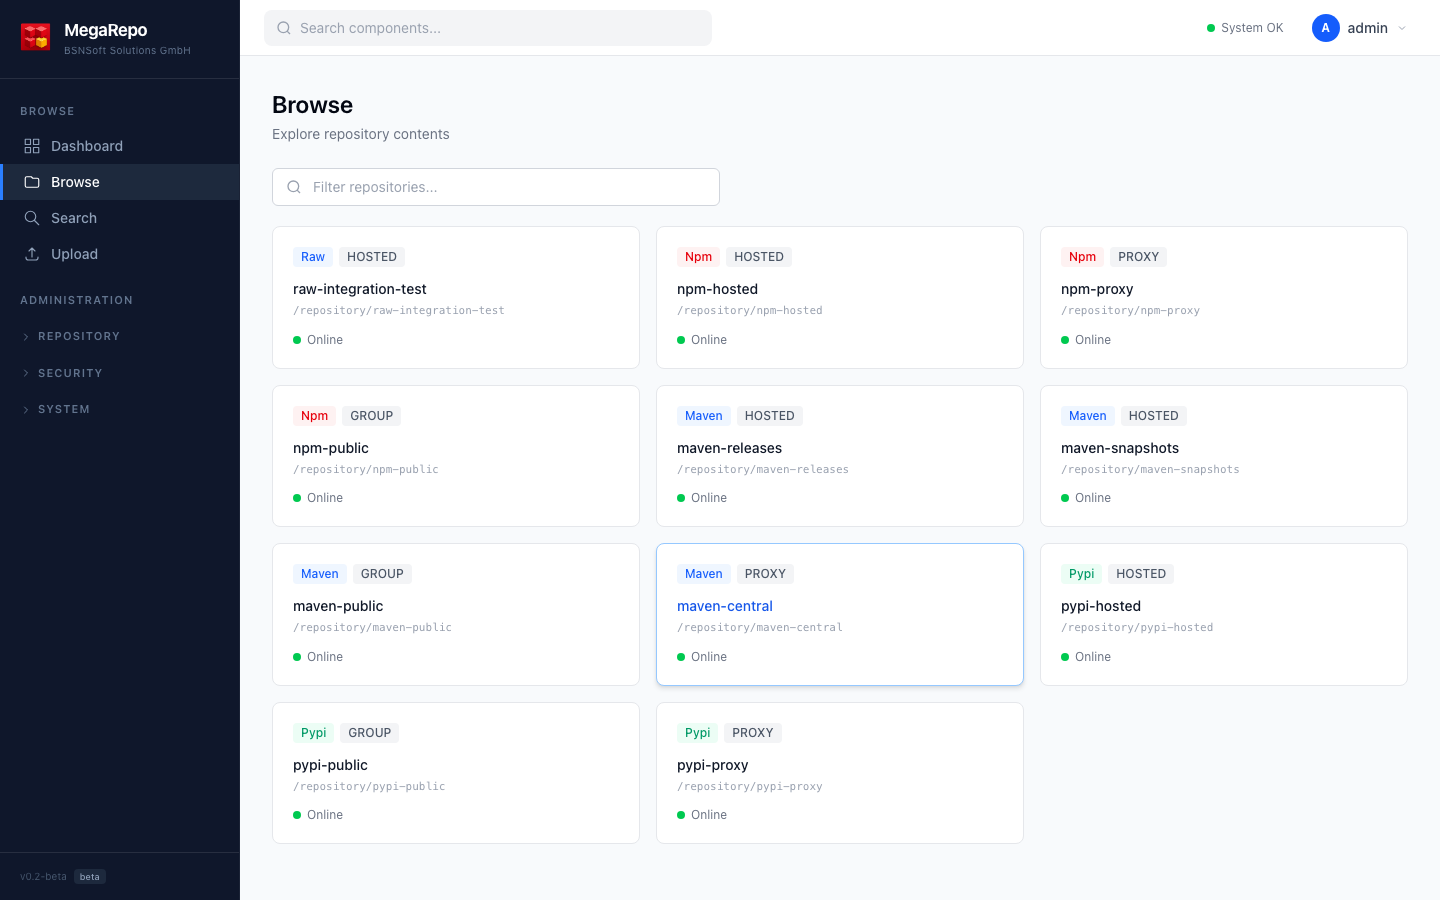Click the magnifier icon in Filter repositories
1440x900 pixels.
(x=294, y=187)
